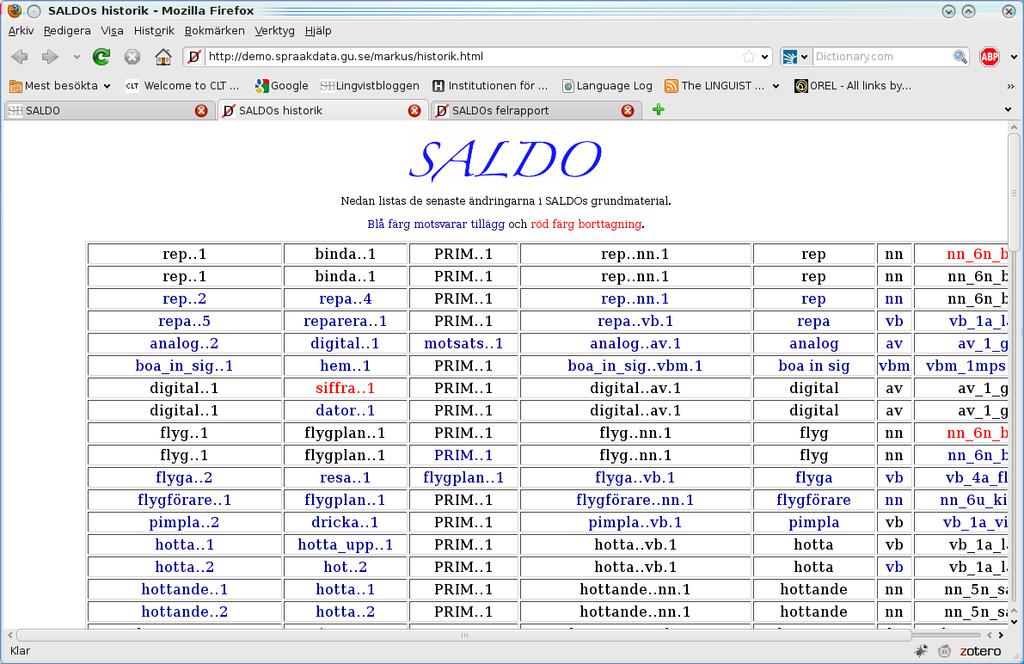Click the 'hotta_upp..1' table cell

click(x=345, y=545)
